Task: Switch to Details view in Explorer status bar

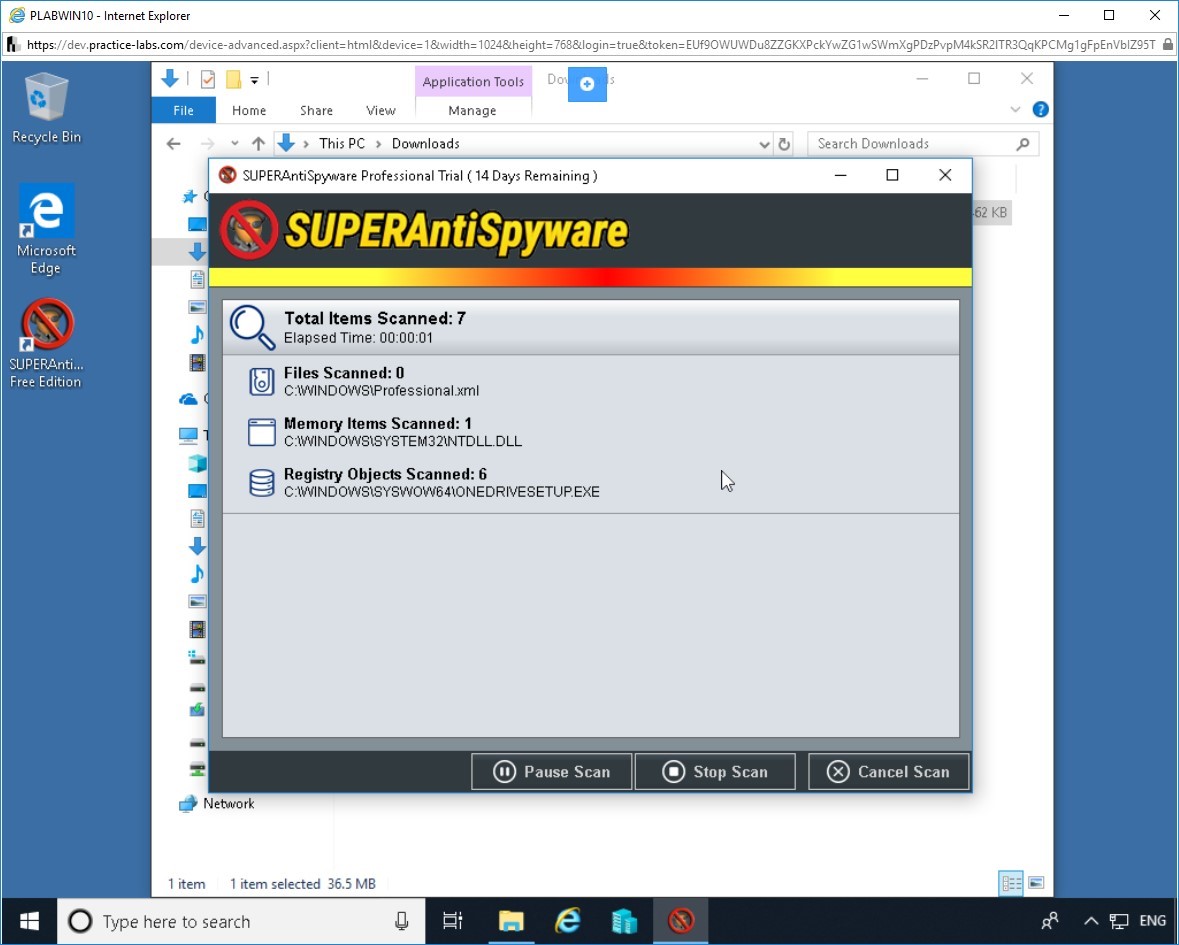Action: [x=1011, y=883]
